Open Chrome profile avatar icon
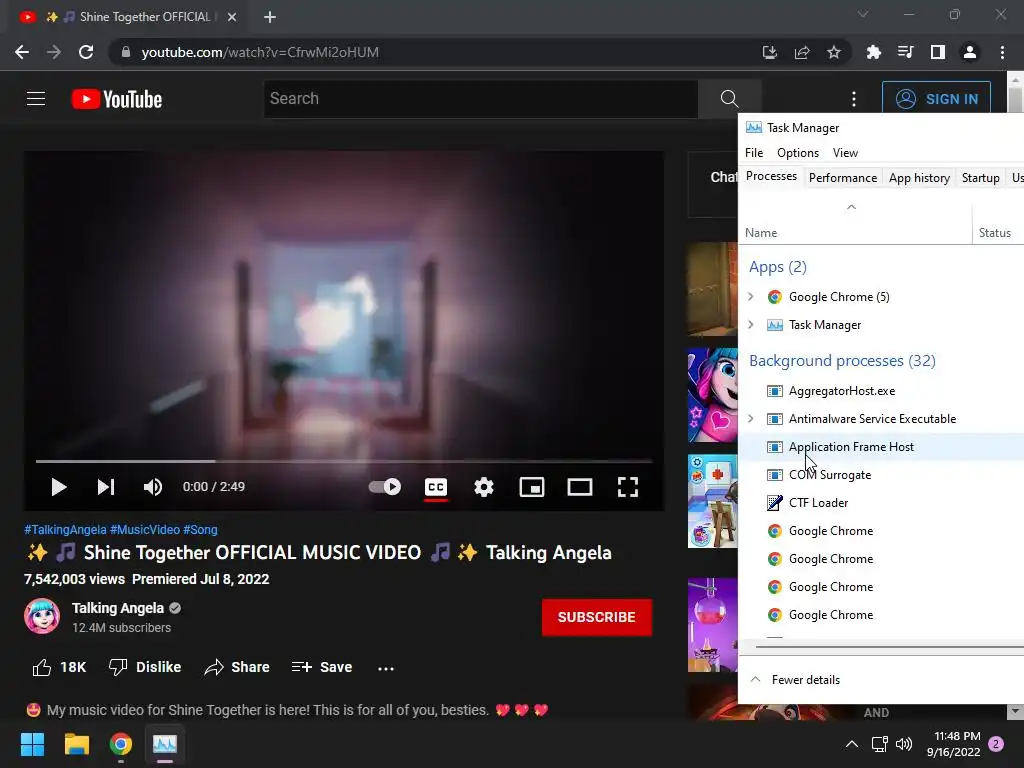Screen dimensions: 1024x768 point(970,52)
